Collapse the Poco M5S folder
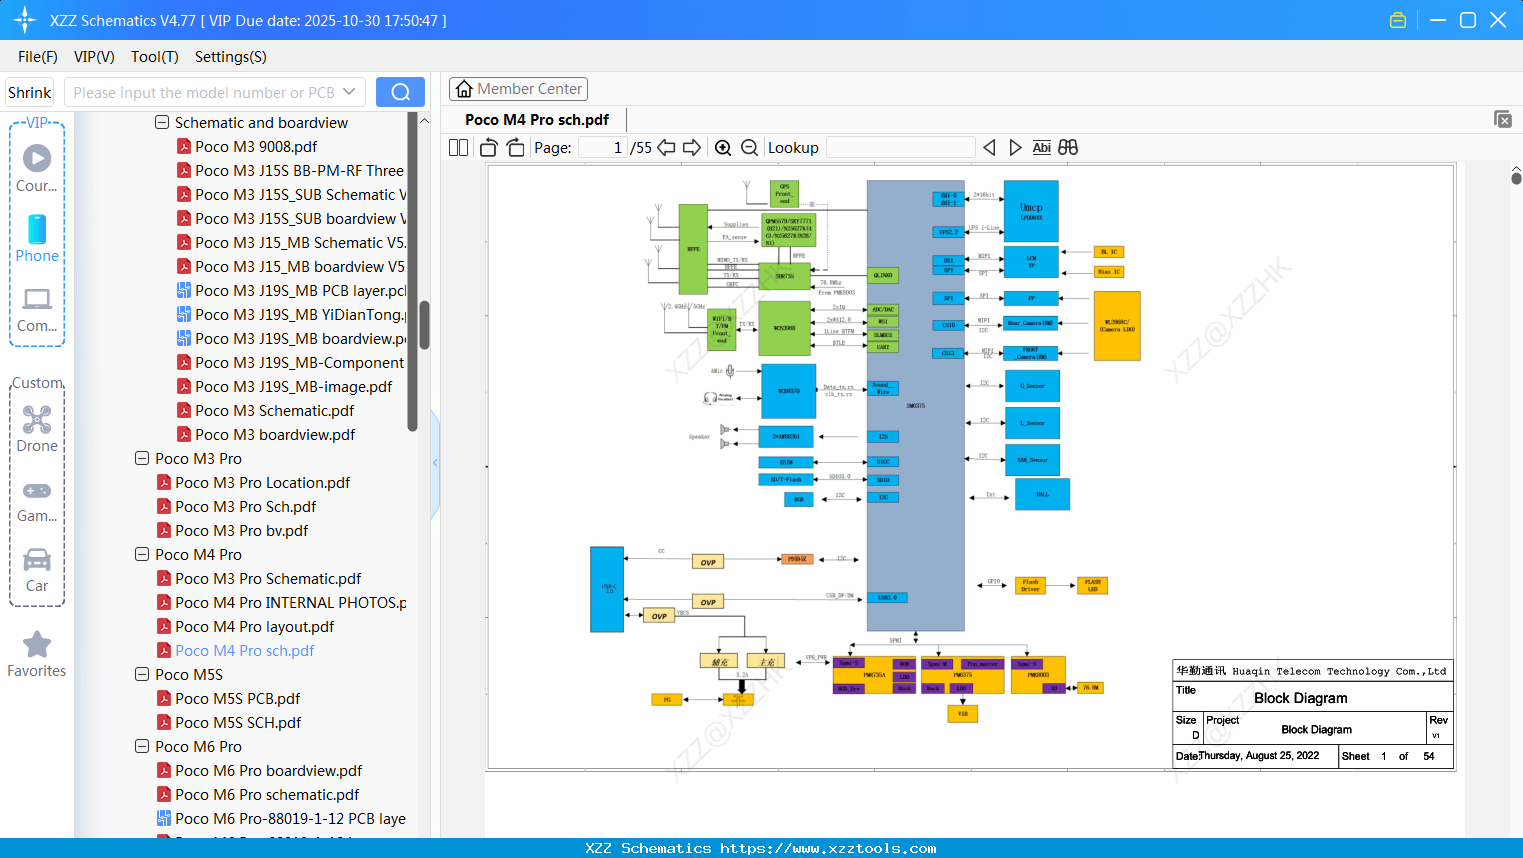The image size is (1523, 858). pyautogui.click(x=142, y=675)
